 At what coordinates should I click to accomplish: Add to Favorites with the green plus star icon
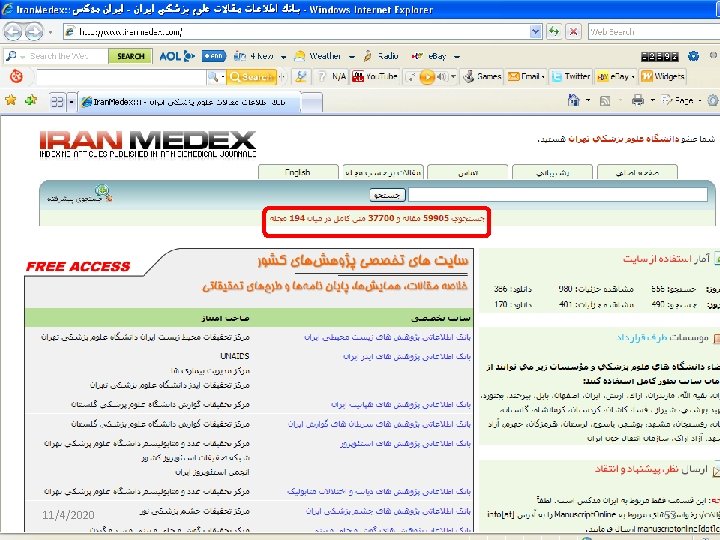tap(31, 100)
